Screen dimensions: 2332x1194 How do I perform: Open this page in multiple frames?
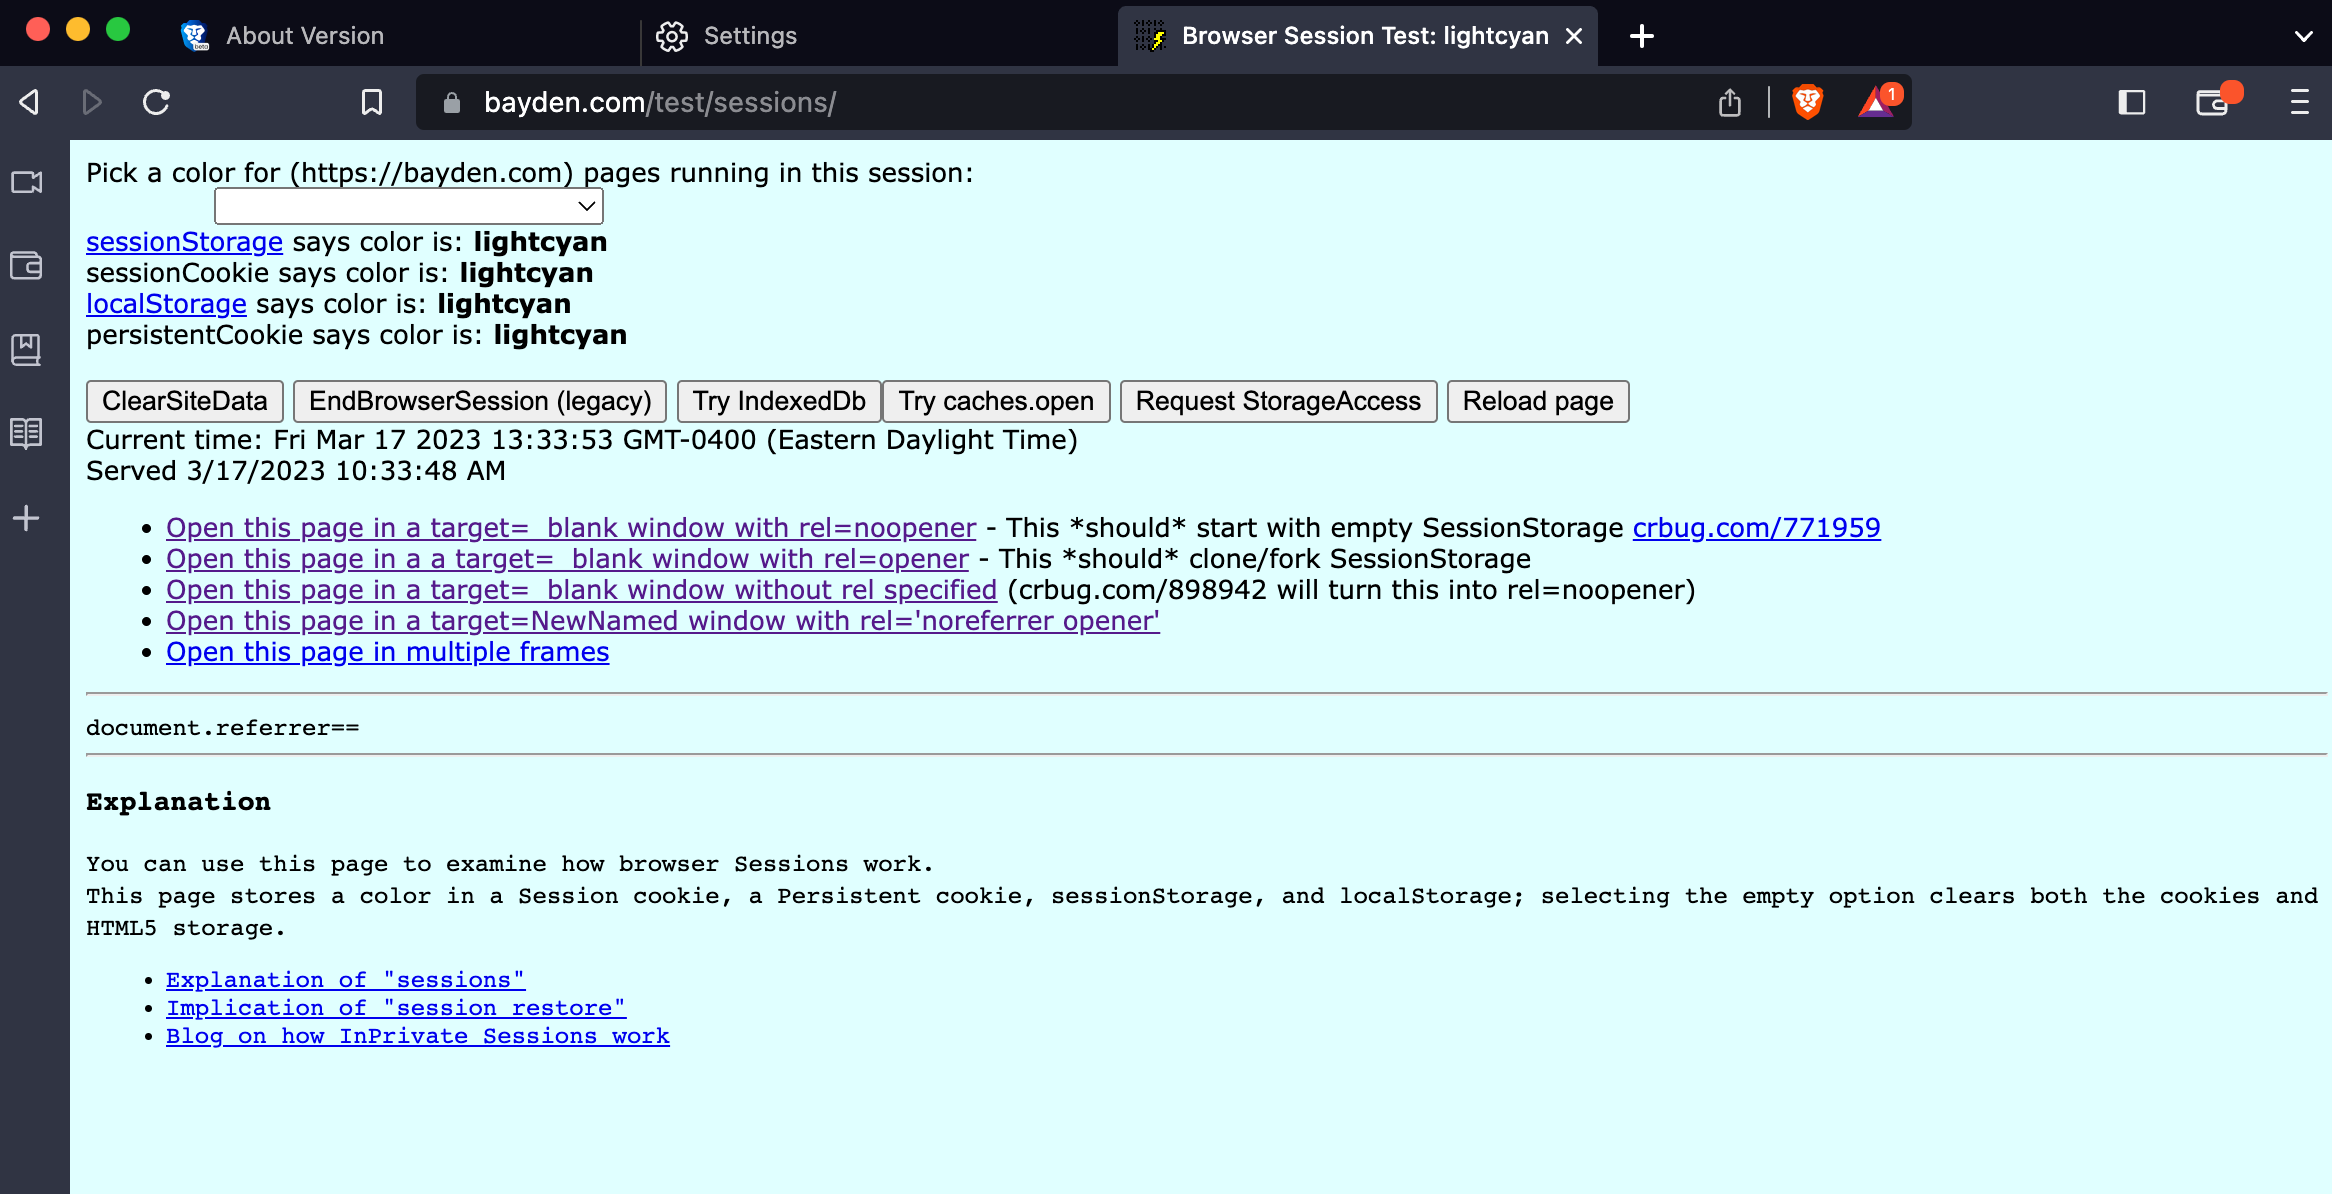tap(387, 652)
